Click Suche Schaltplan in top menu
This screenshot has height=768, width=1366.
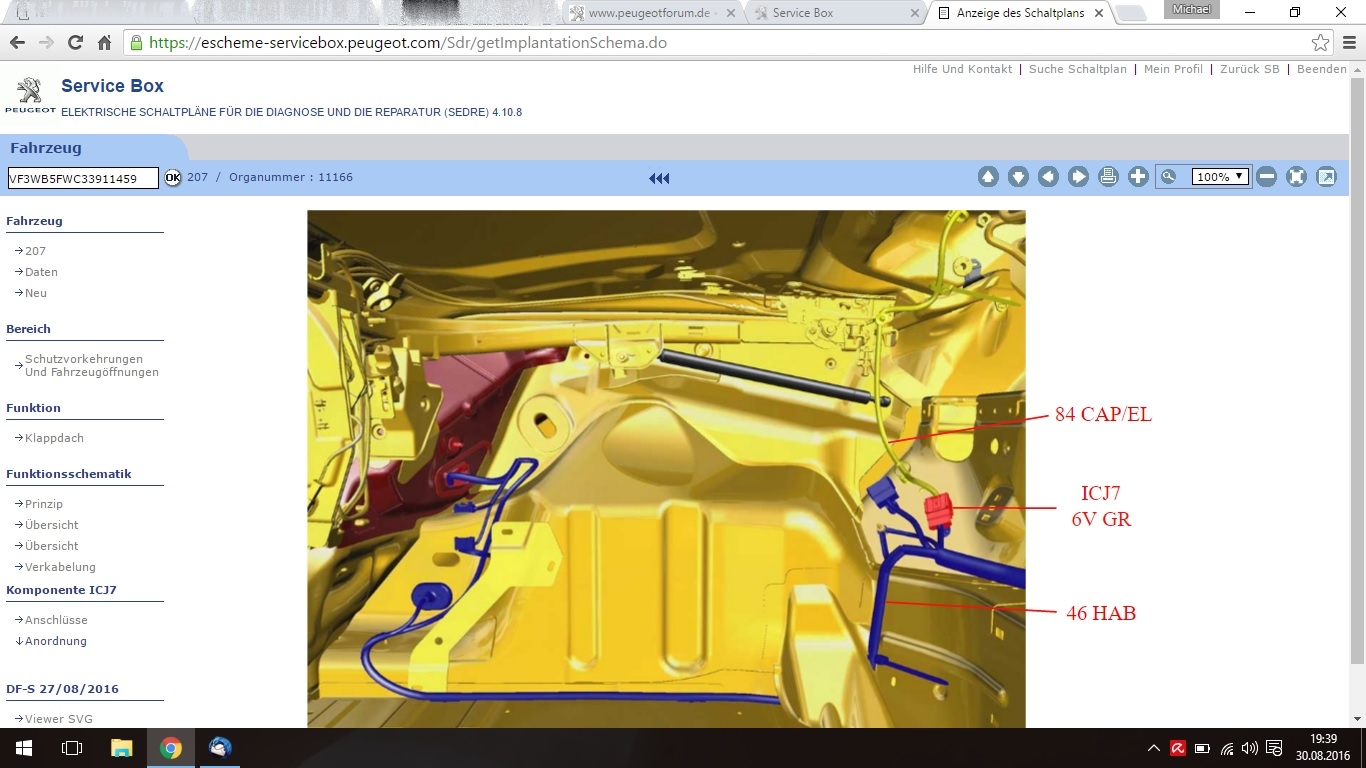click(x=1077, y=69)
